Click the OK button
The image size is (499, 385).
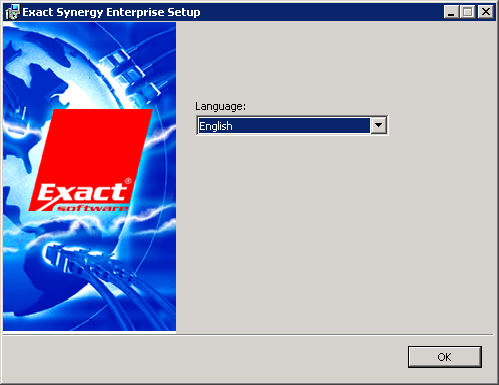point(445,357)
